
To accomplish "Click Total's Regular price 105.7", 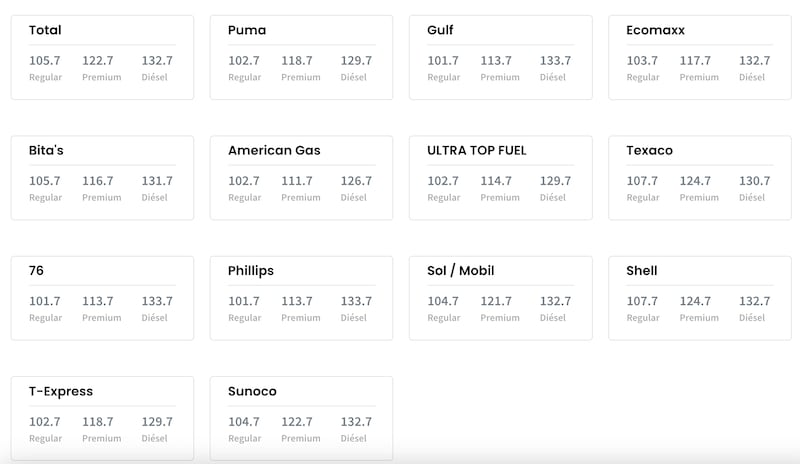I will [x=45, y=61].
